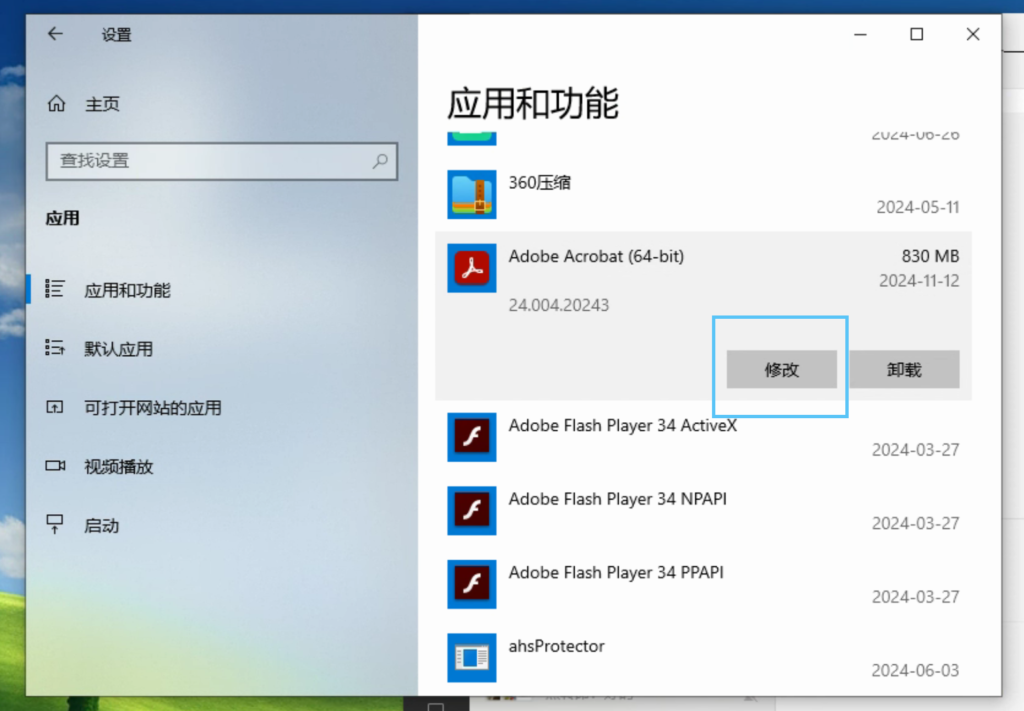The height and width of the screenshot is (711, 1024).
Task: Click the 830 MB size value
Action: click(x=931, y=256)
